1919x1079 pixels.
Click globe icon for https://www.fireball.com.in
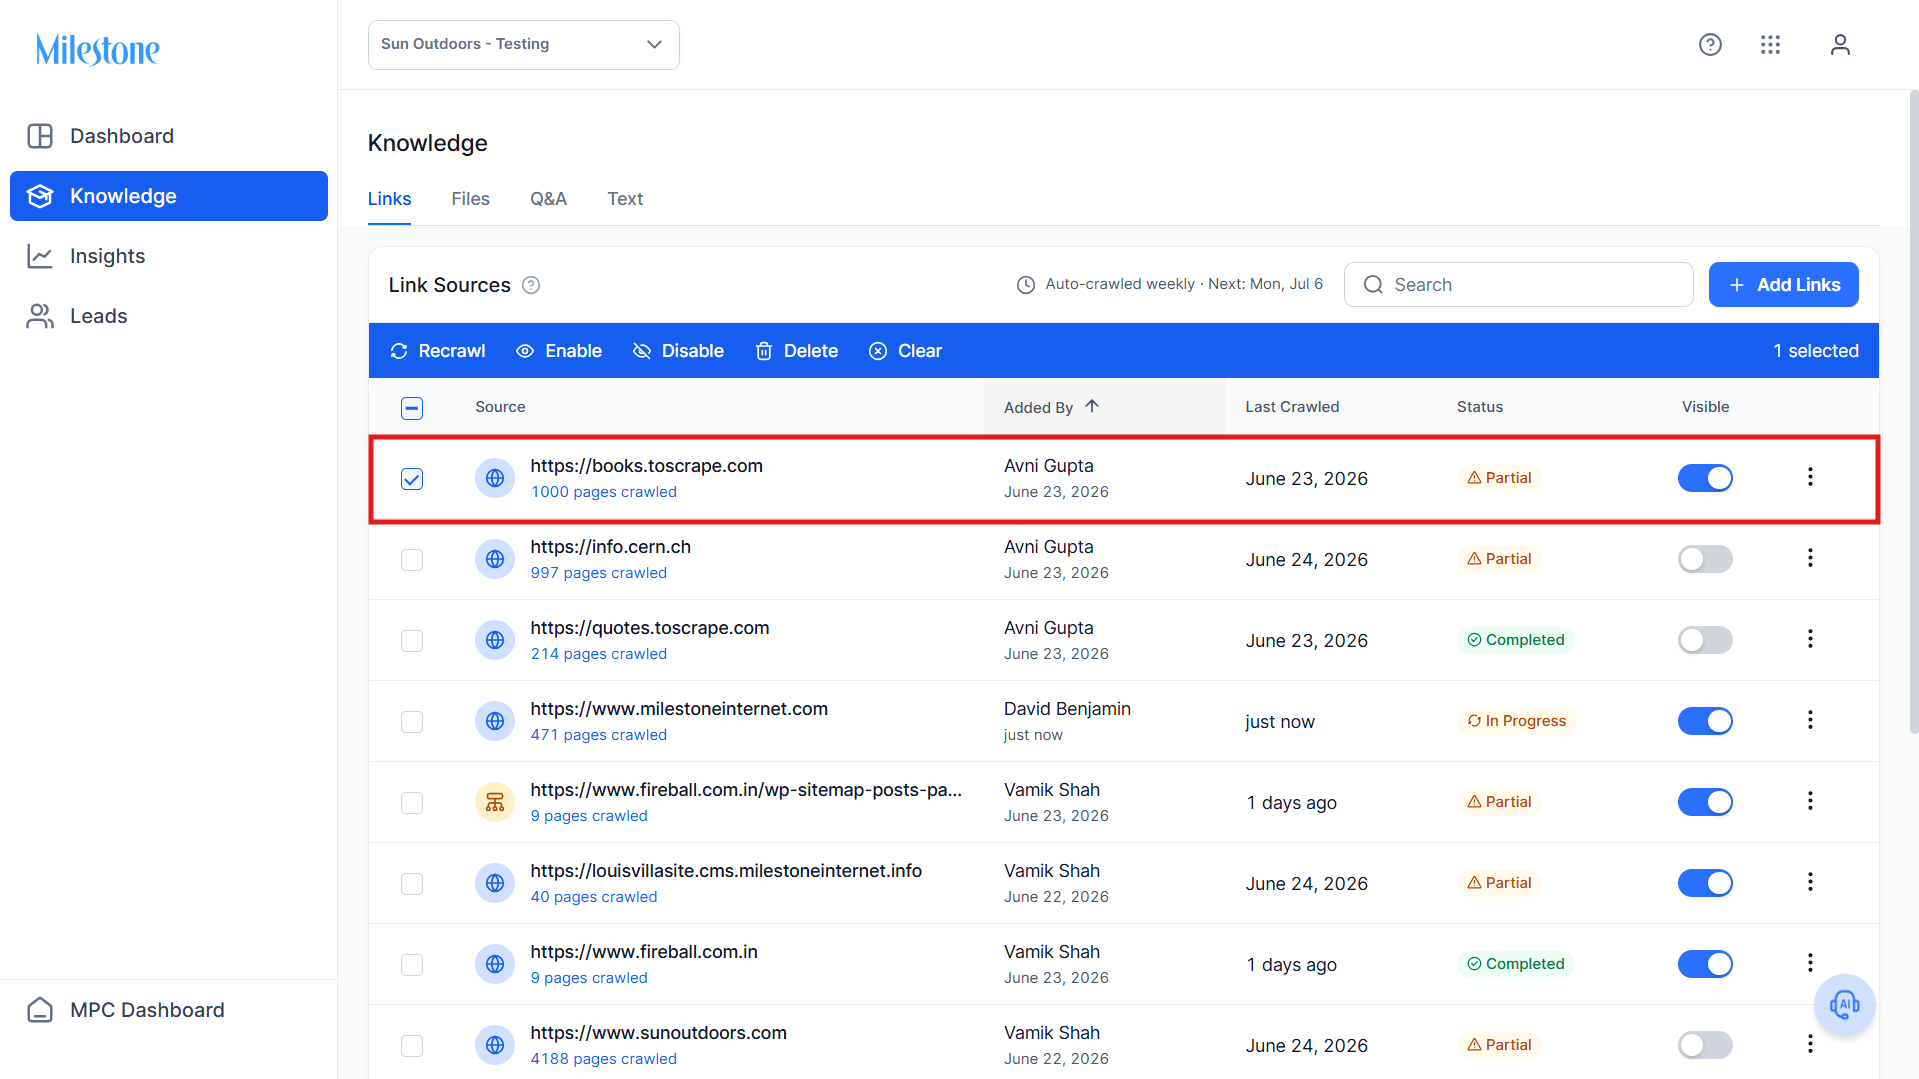495,964
